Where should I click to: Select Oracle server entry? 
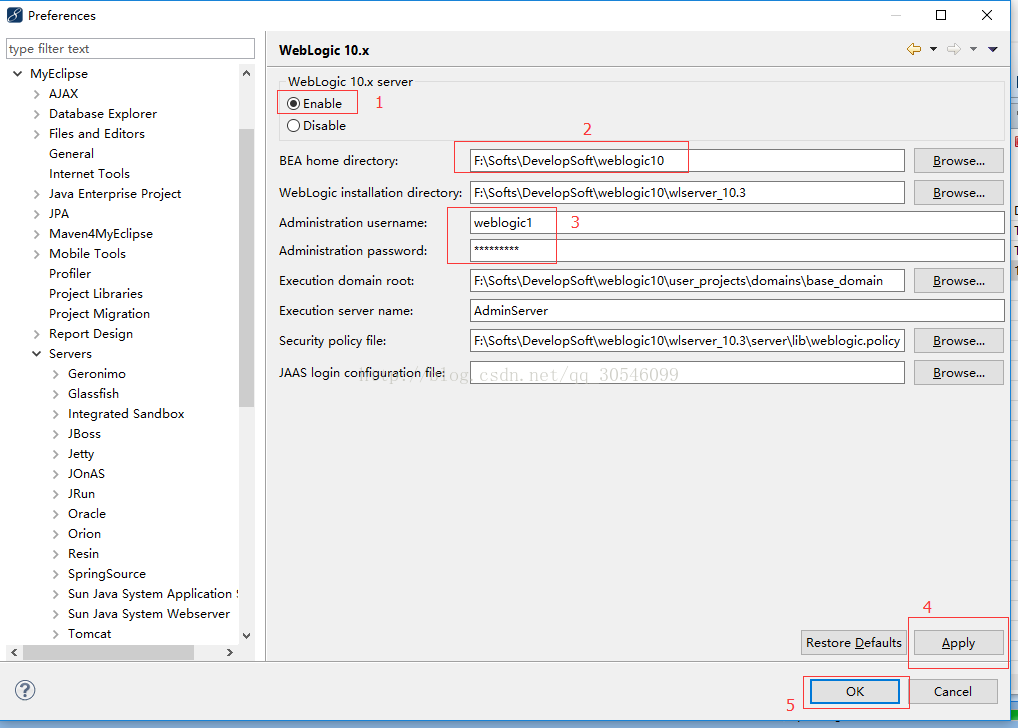tap(87, 514)
